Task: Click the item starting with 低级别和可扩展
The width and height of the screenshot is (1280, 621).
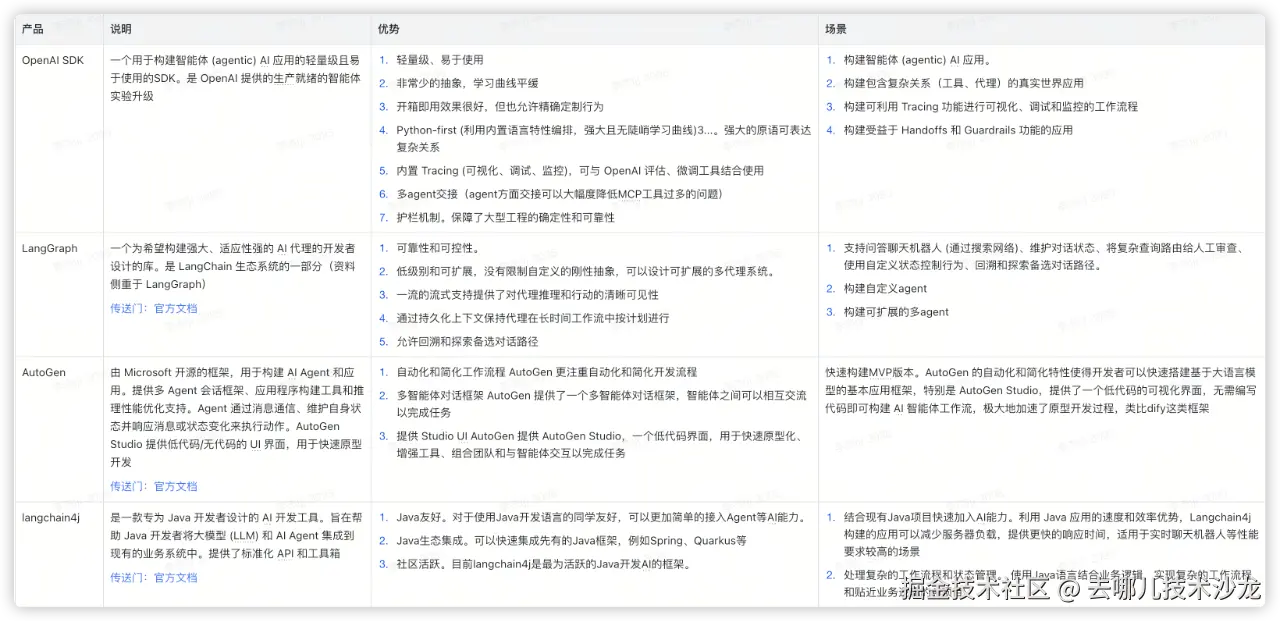Action: tap(585, 271)
